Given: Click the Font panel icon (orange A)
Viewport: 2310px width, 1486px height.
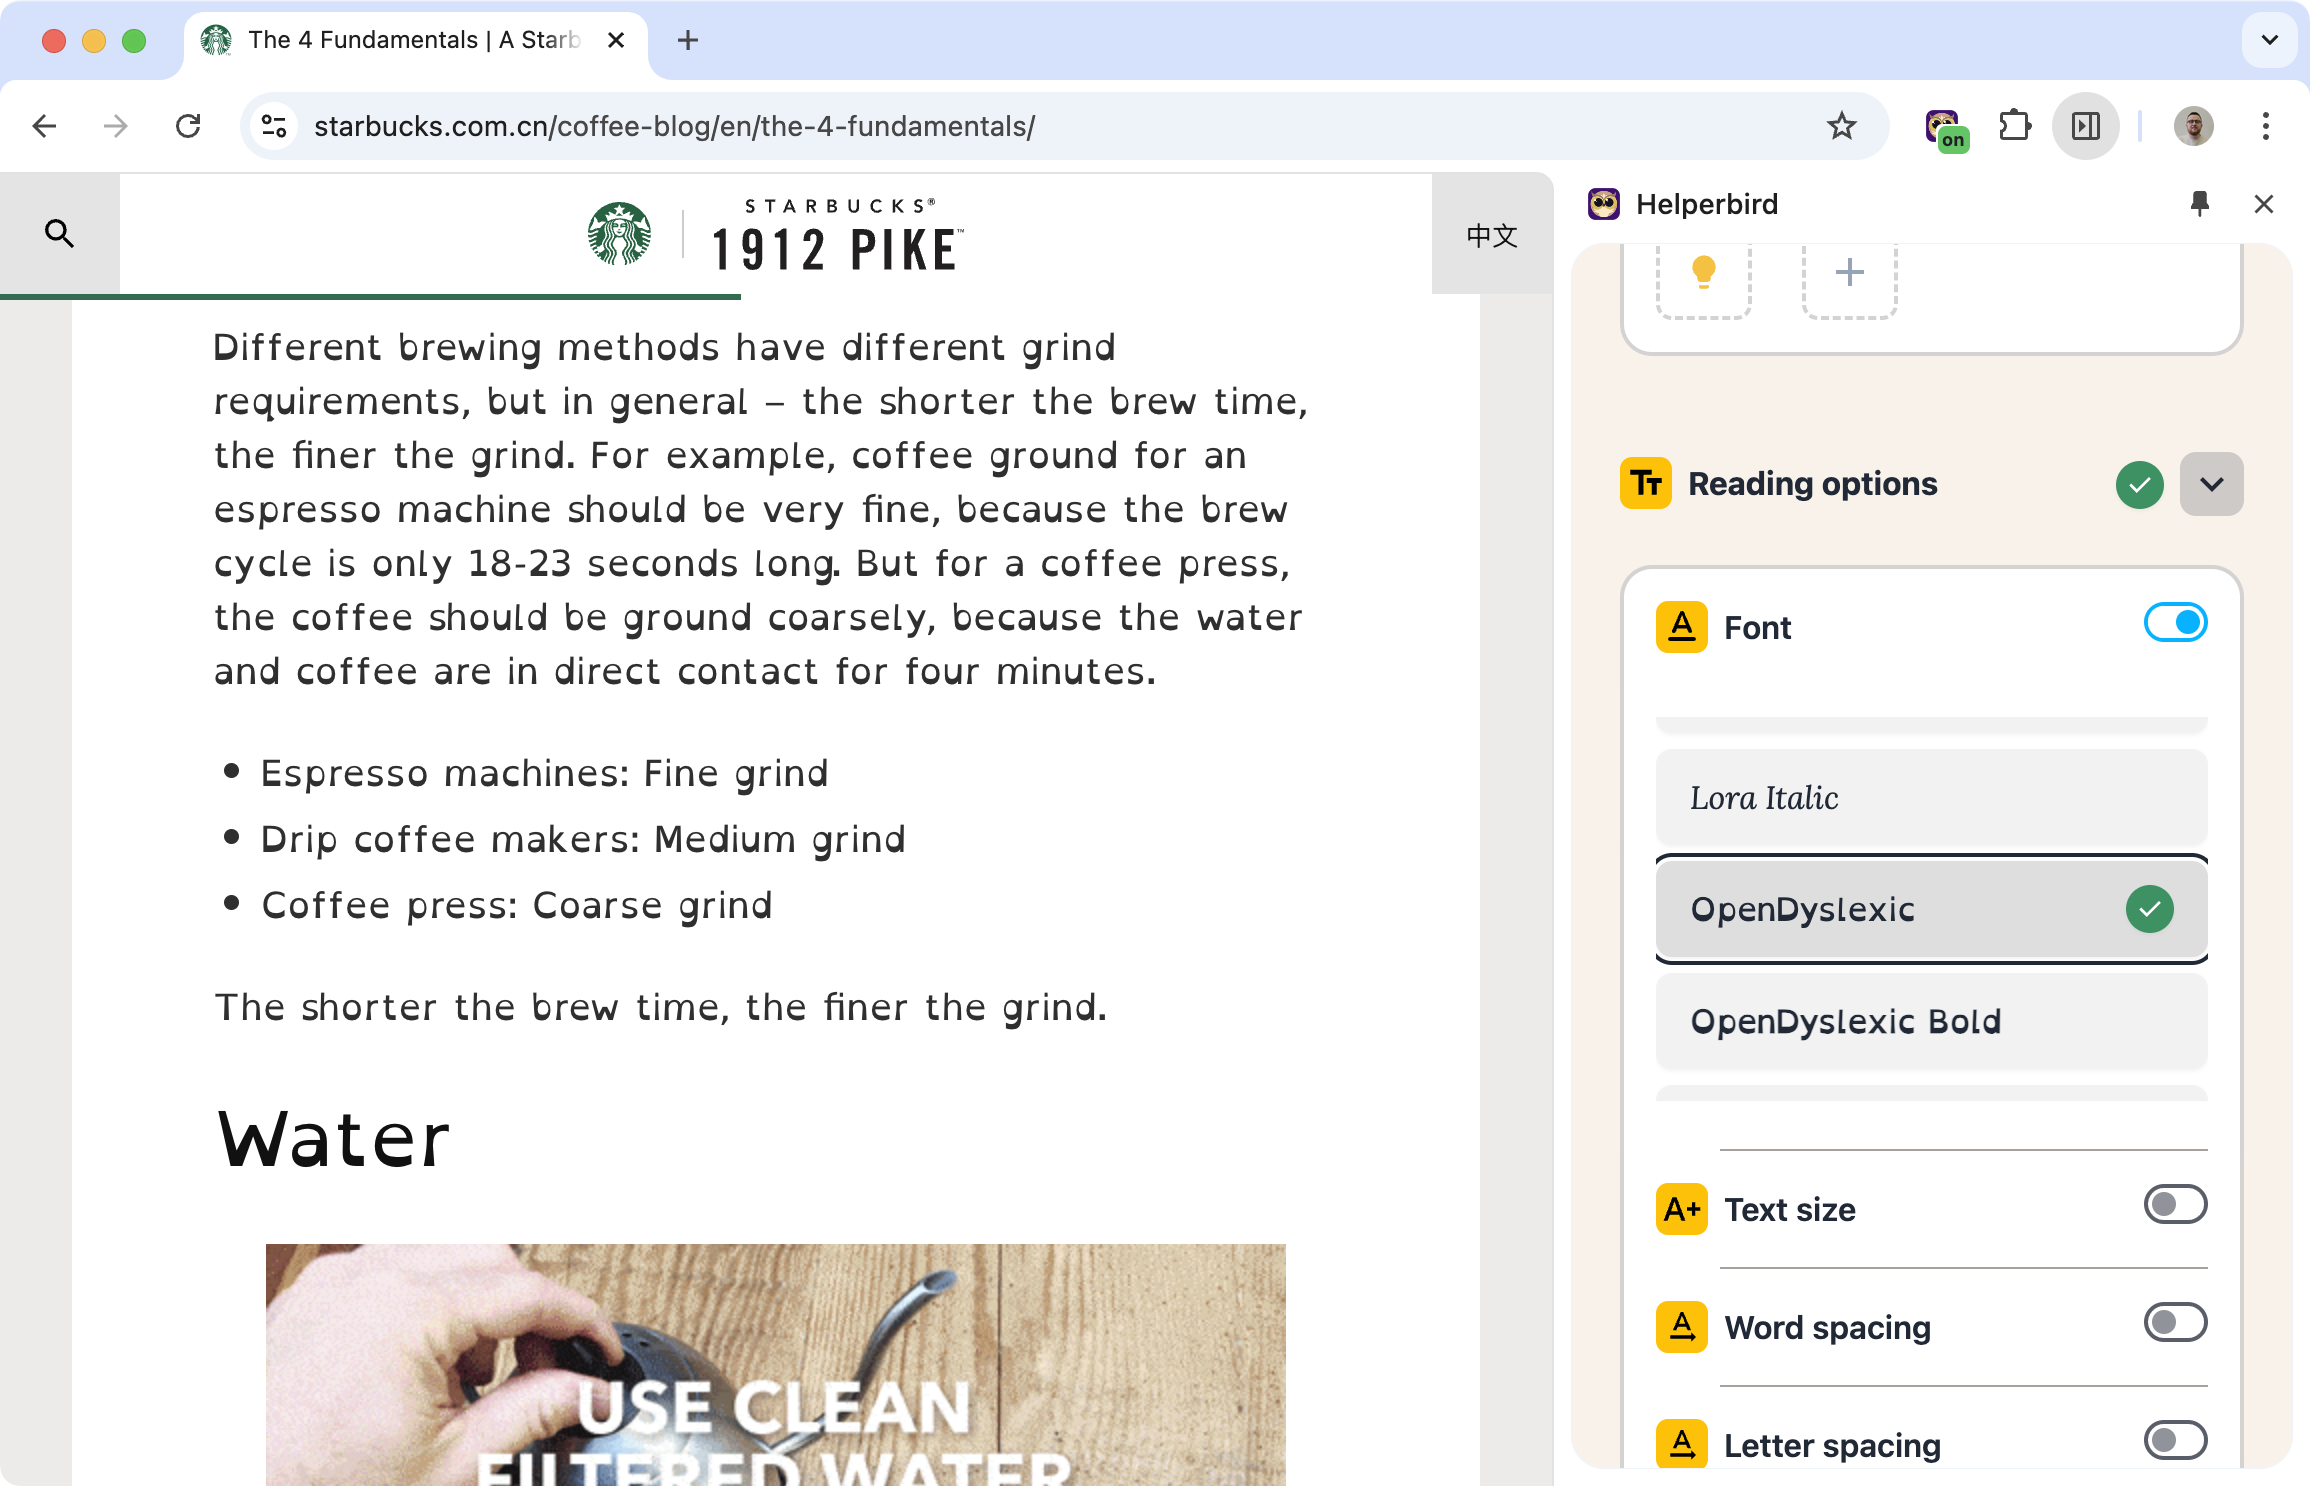Looking at the screenshot, I should point(1679,624).
